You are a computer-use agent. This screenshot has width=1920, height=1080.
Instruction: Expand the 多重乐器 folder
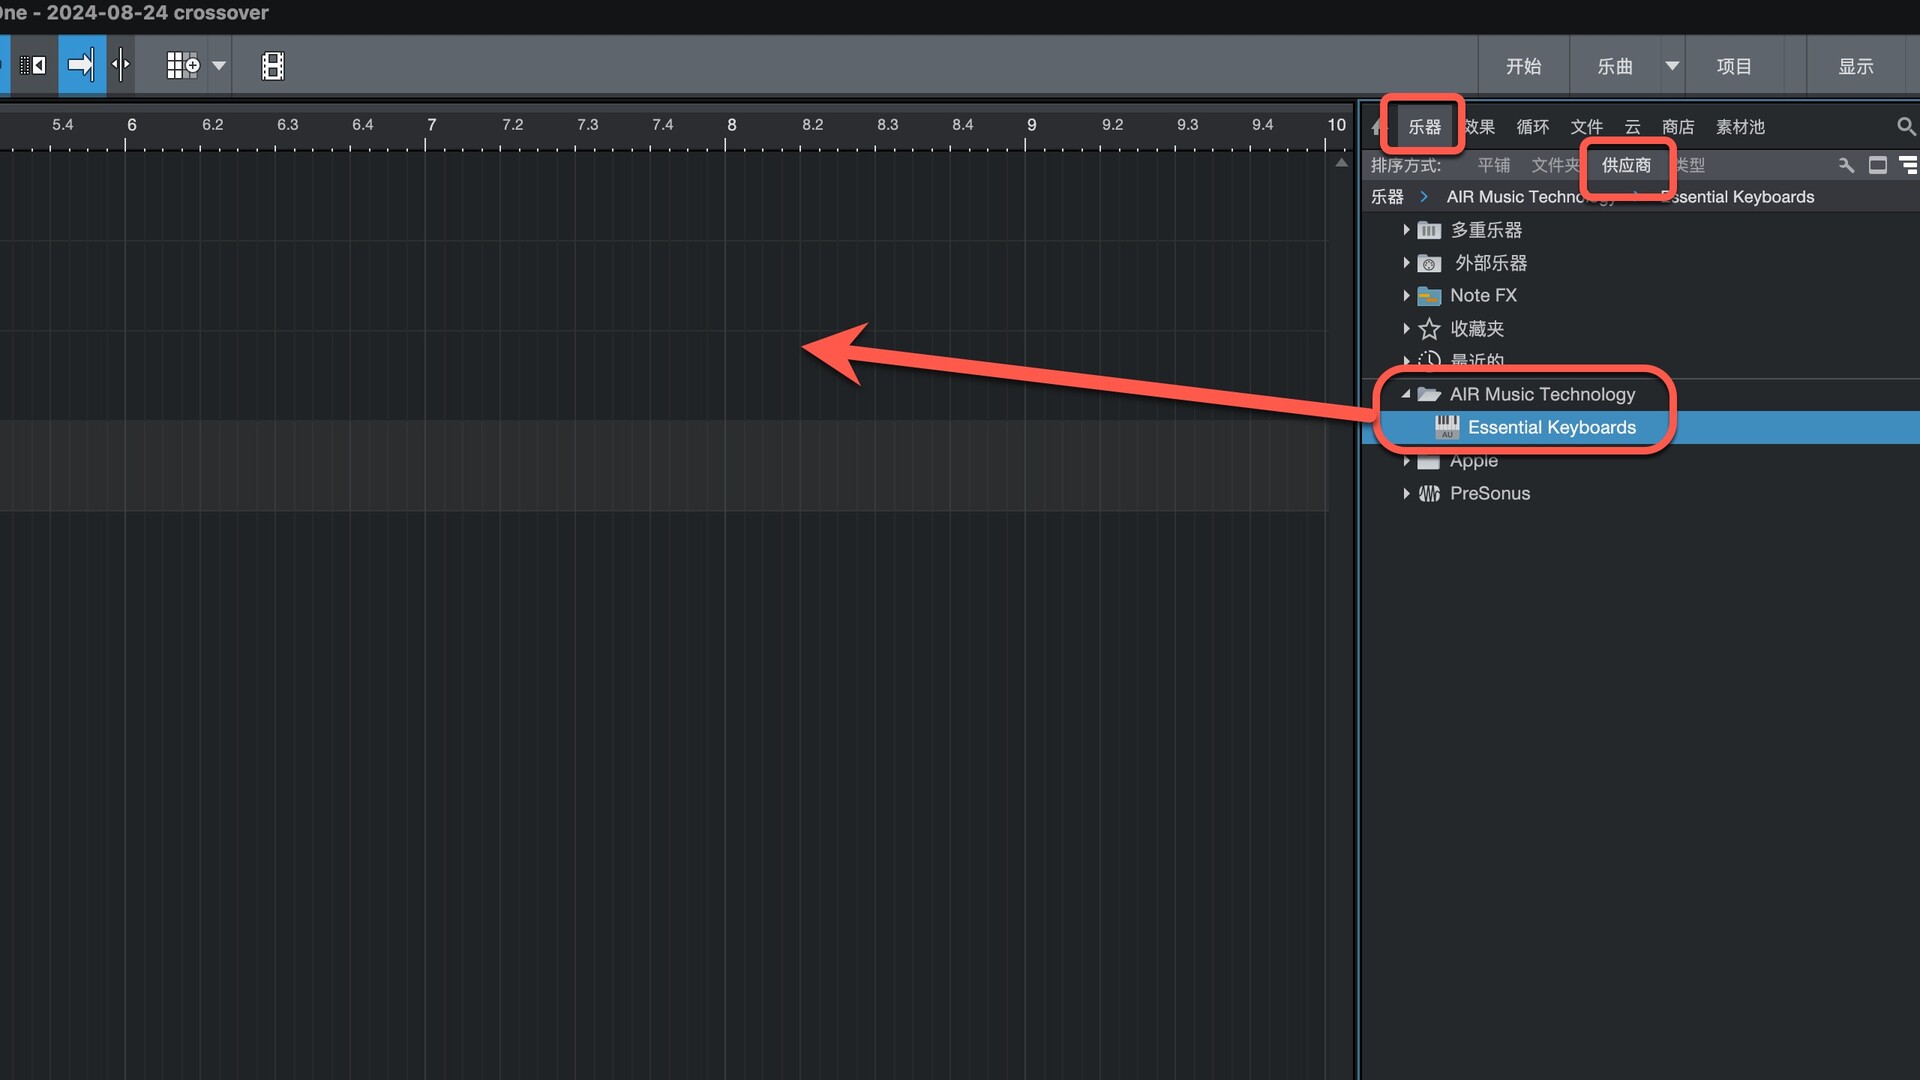click(x=1406, y=230)
